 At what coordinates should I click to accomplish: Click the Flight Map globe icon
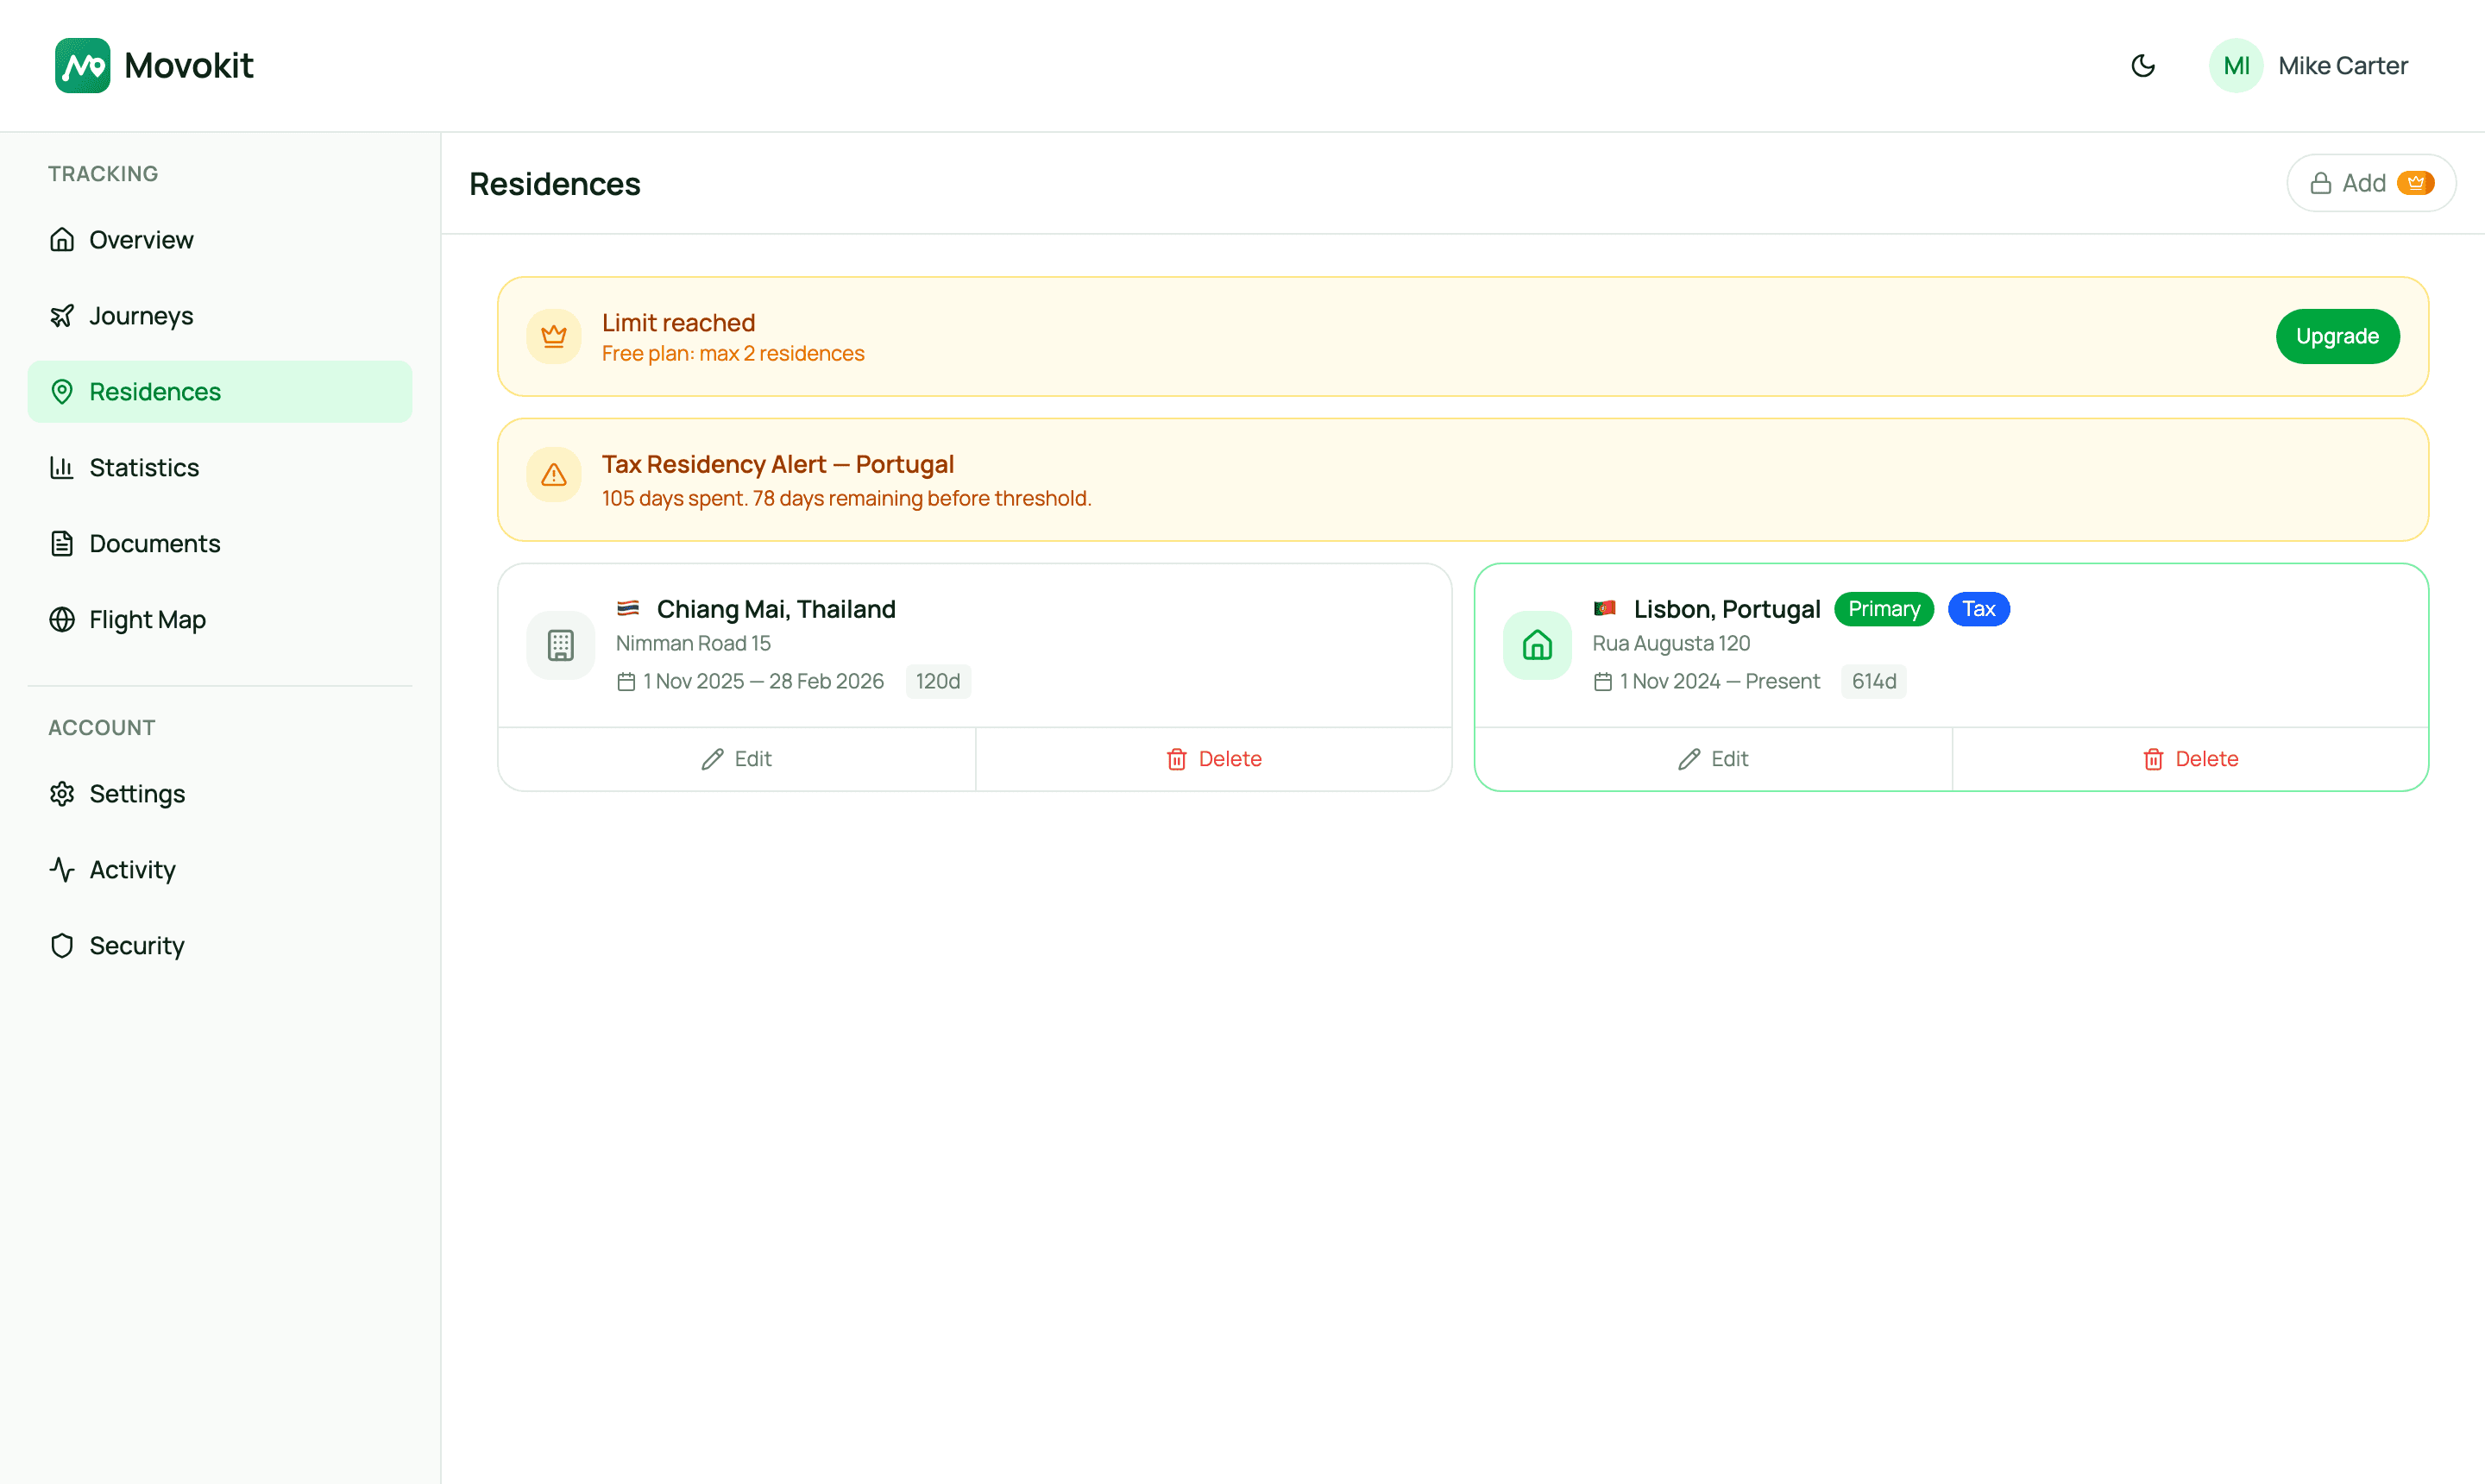coord(62,619)
